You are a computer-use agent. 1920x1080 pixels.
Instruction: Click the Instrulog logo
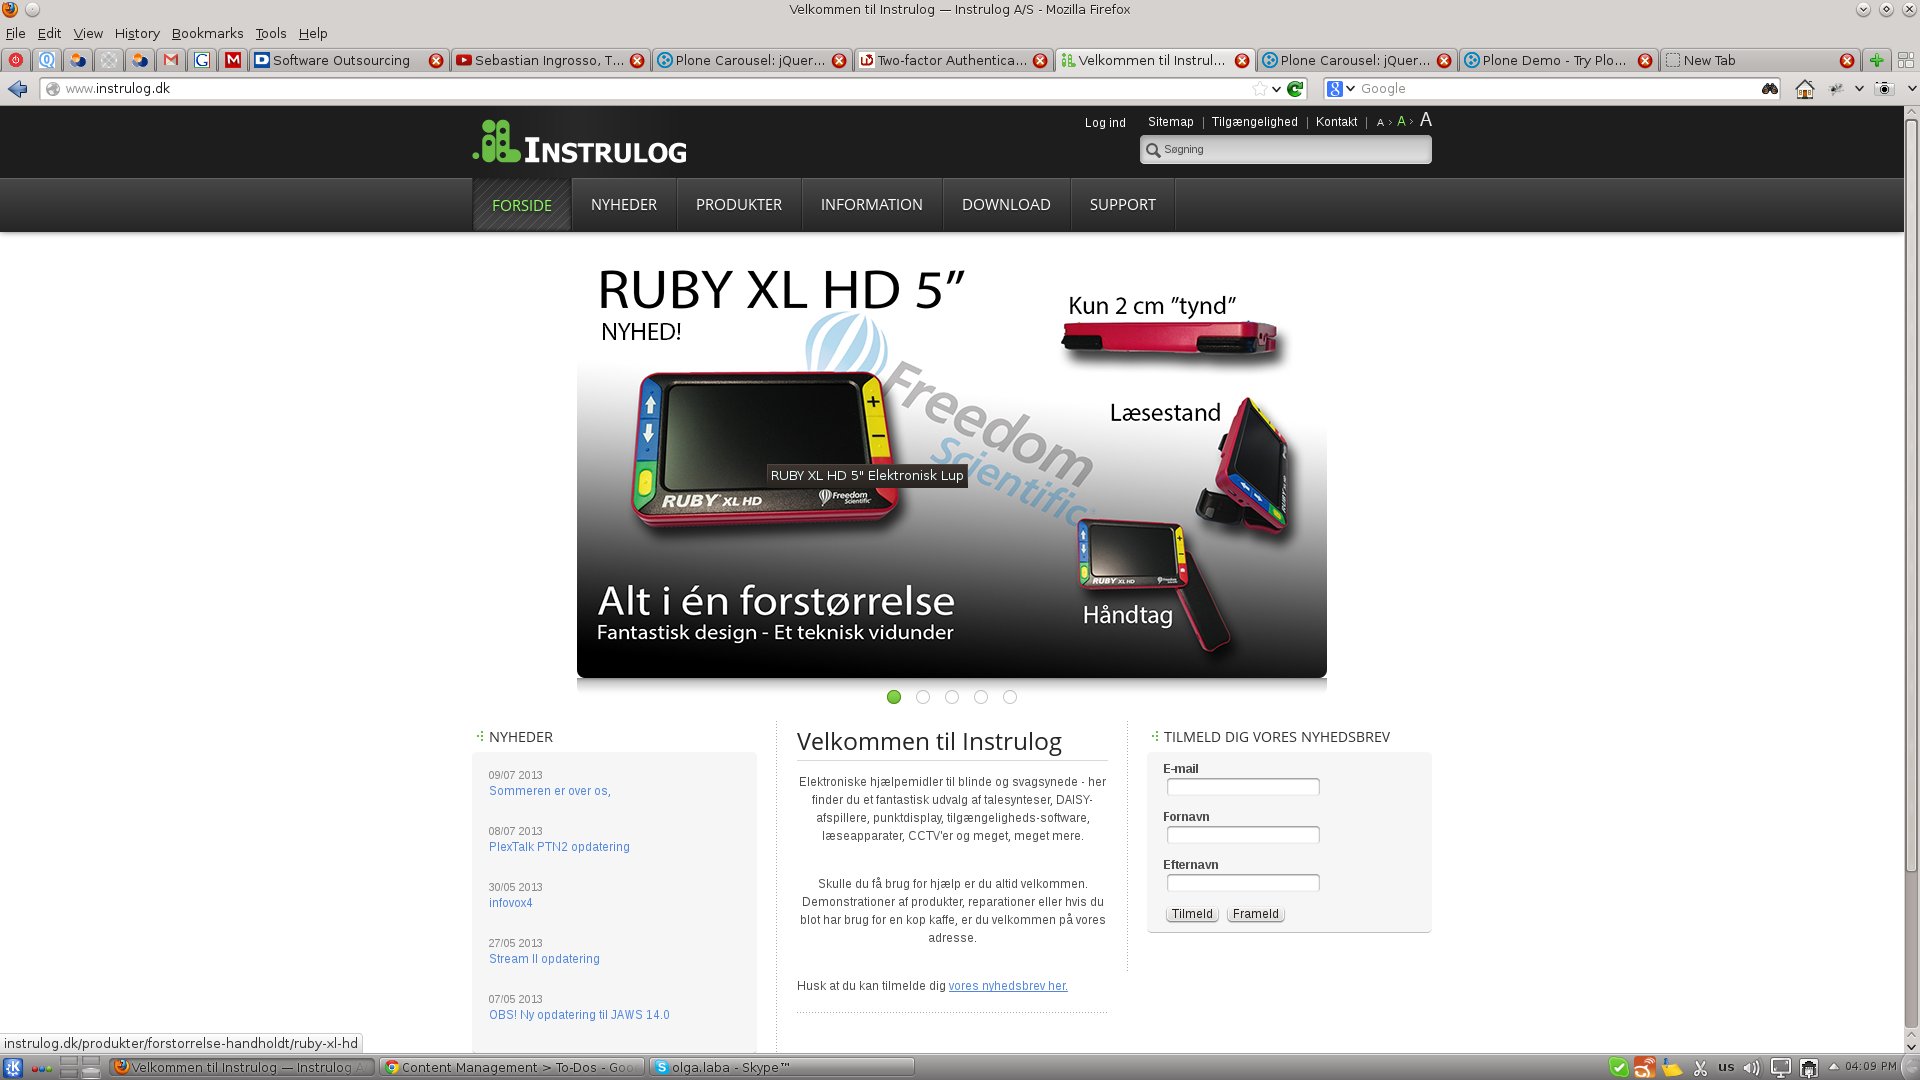(x=580, y=142)
